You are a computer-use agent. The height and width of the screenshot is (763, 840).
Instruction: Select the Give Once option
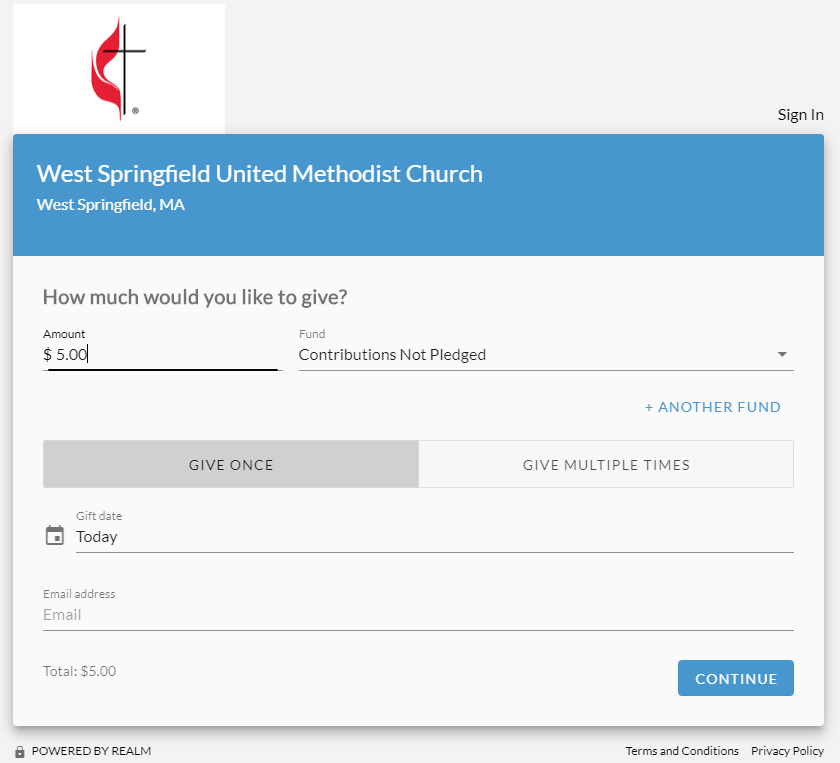[x=231, y=465]
